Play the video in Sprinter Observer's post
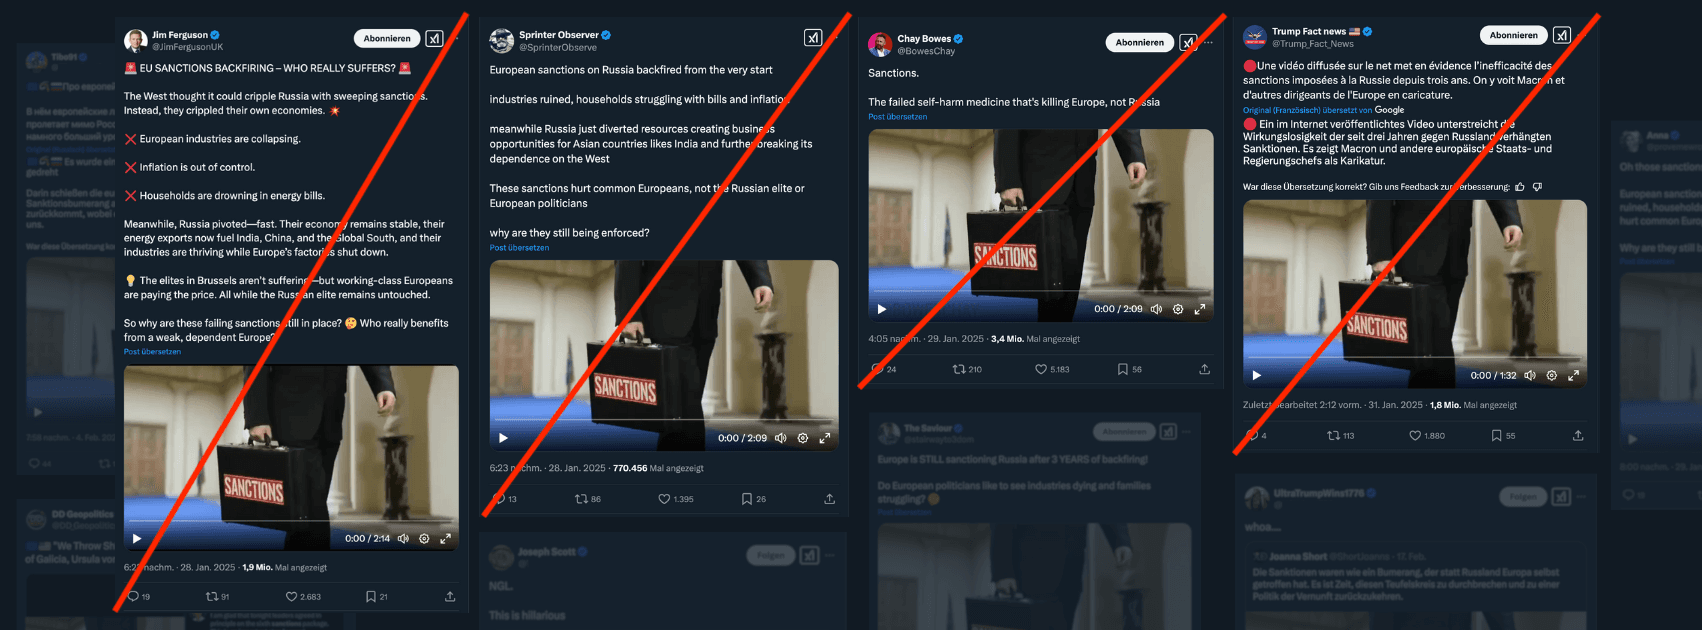 [x=503, y=438]
